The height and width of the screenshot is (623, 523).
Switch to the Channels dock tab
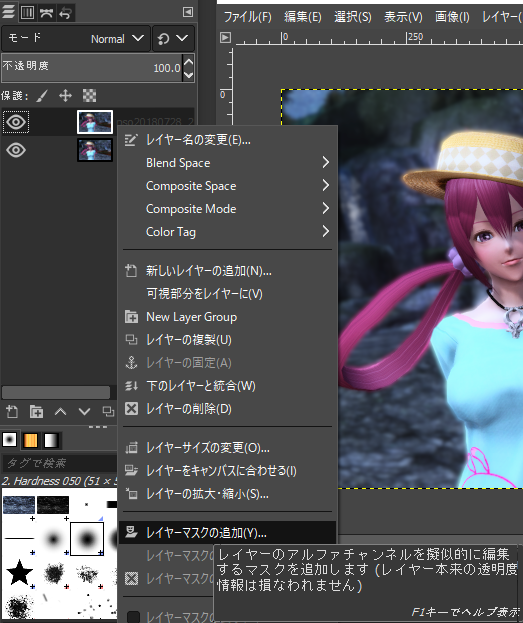coord(27,13)
